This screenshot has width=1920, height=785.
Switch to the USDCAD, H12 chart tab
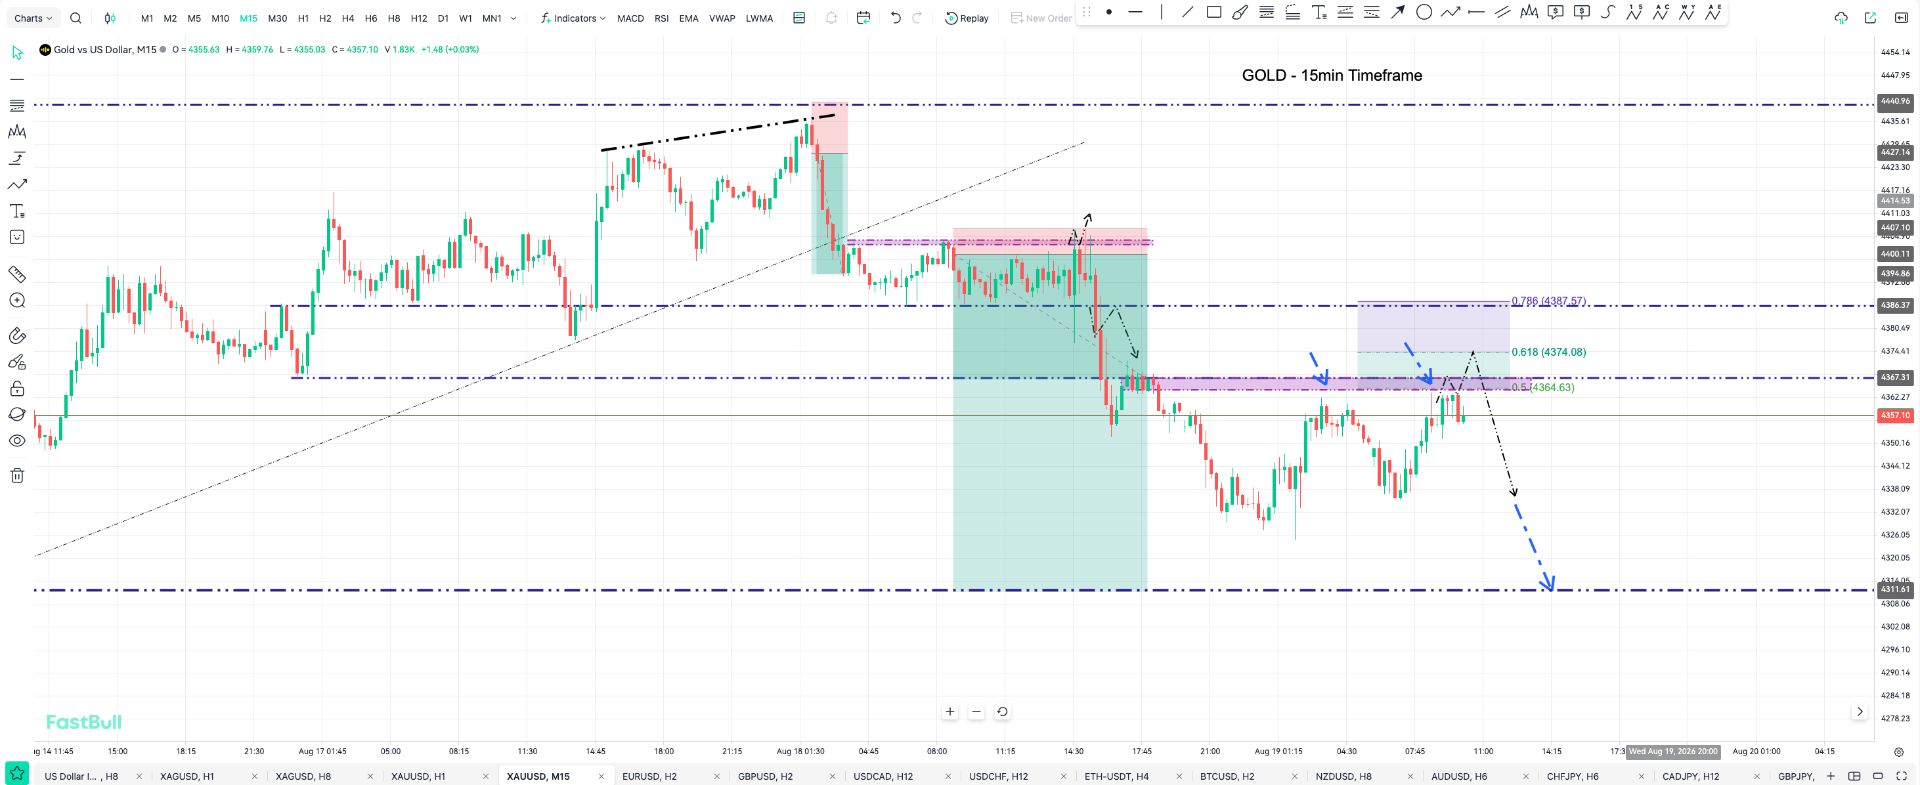[883, 776]
